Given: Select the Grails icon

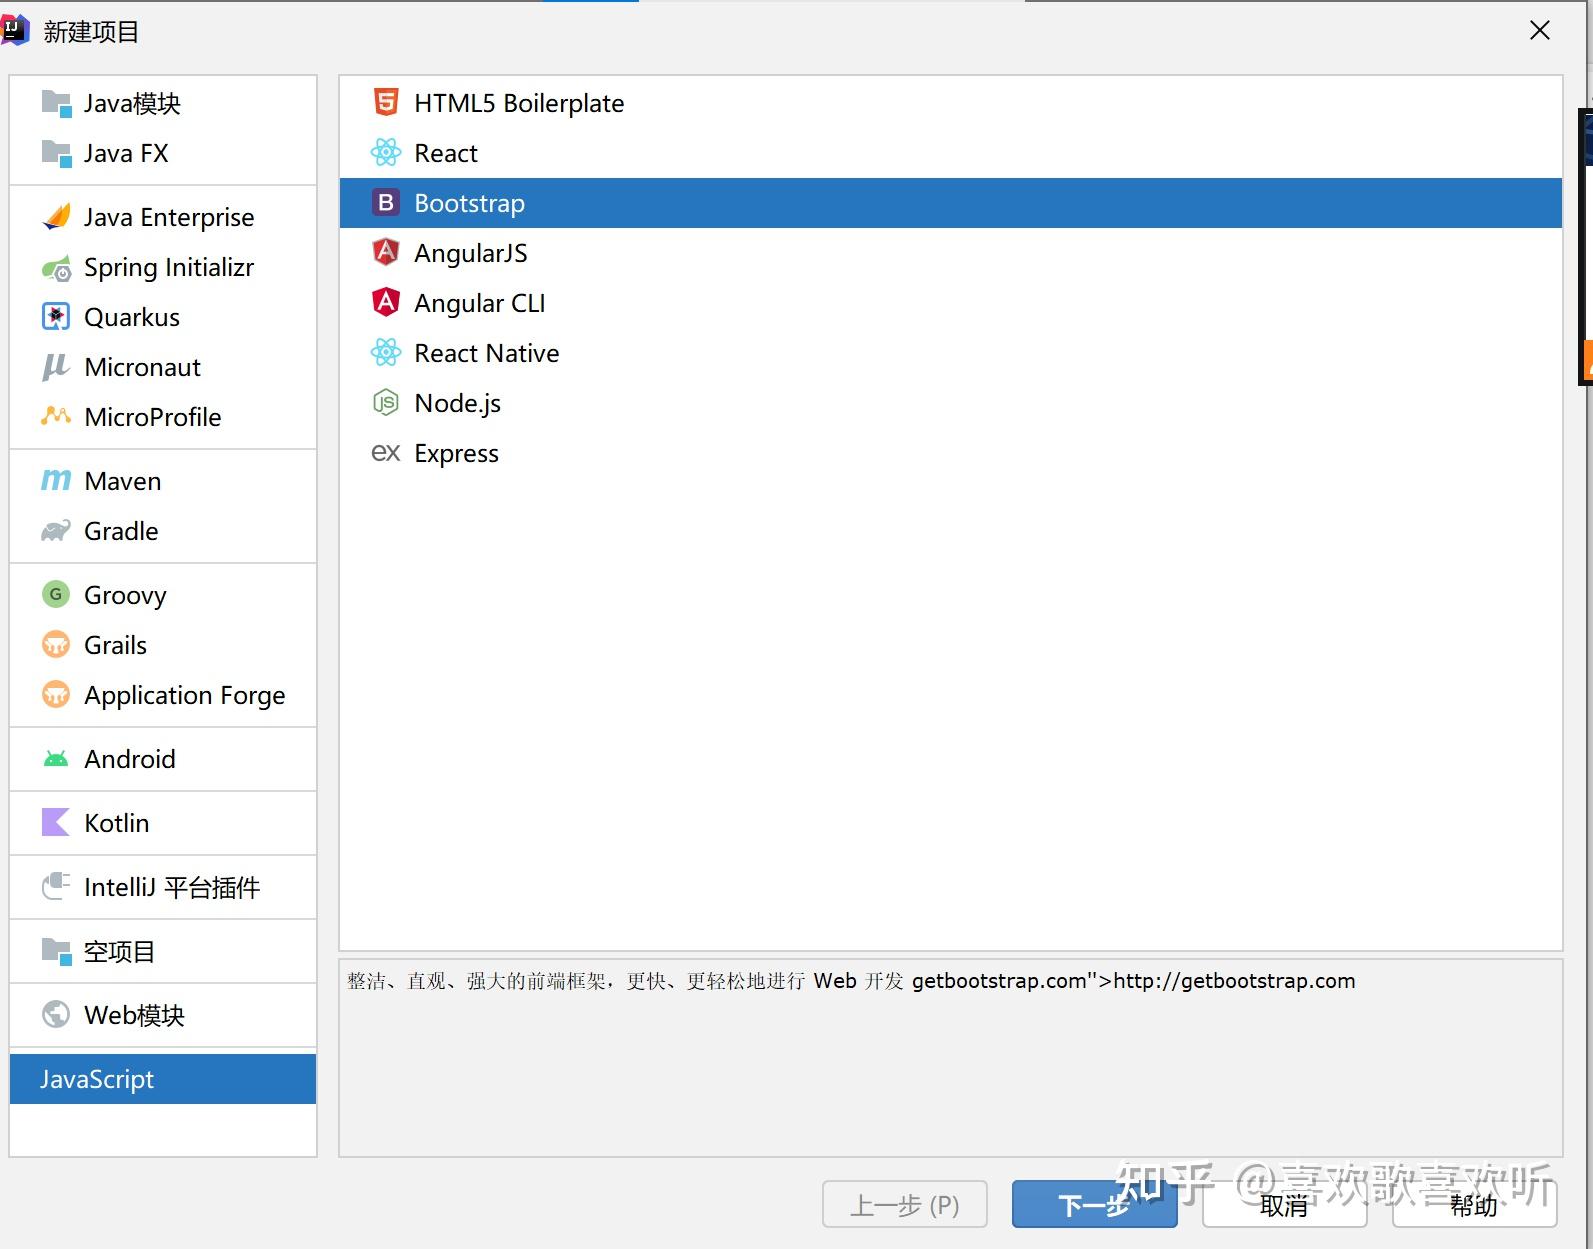Looking at the screenshot, I should (x=56, y=645).
